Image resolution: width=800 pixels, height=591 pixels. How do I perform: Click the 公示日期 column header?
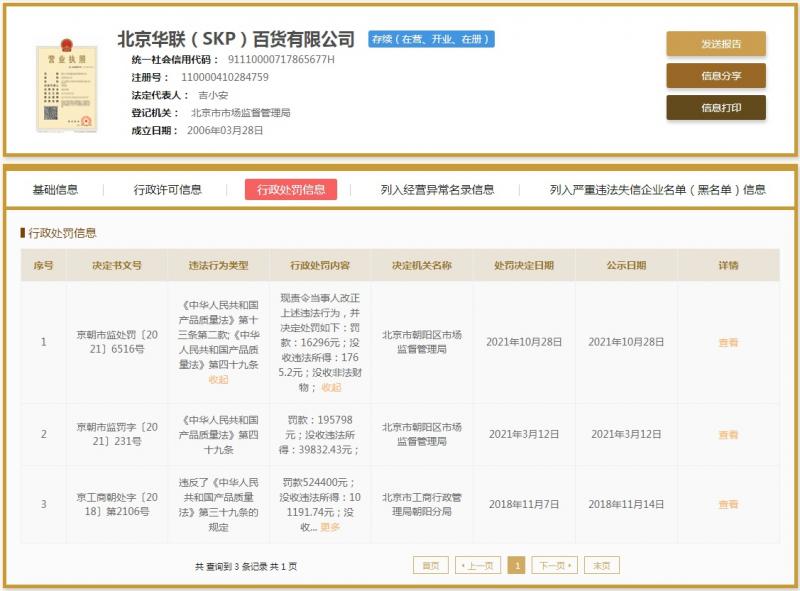(626, 265)
